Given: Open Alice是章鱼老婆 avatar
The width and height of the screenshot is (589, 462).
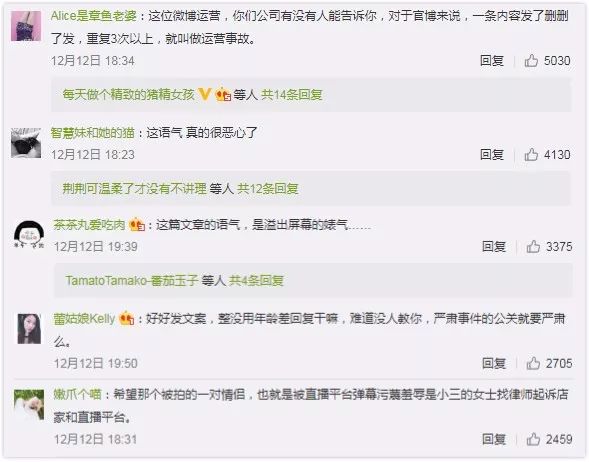Looking at the screenshot, I should [x=26, y=26].
